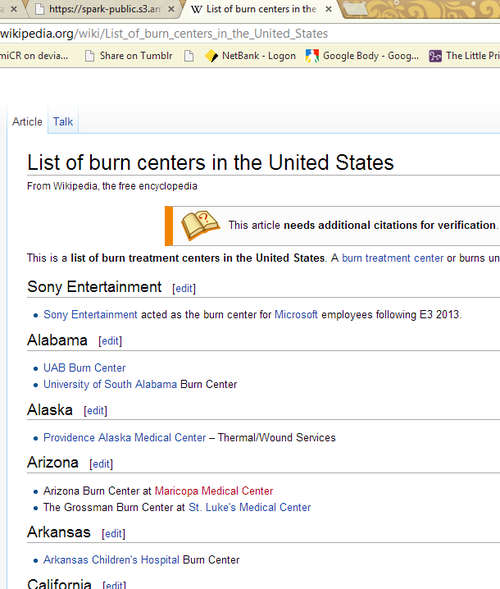Viewport: 500px width, 589px height.
Task: Open St. Luke's Medical Center link
Action: coord(249,507)
